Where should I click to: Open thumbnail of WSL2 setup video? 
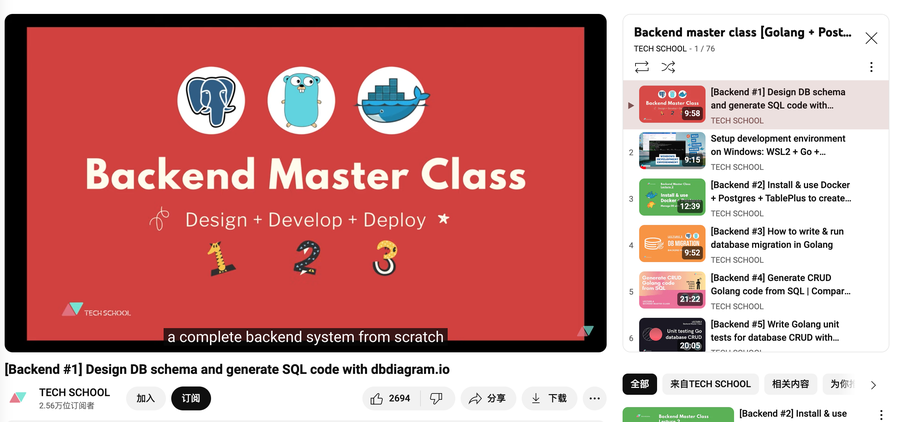[x=672, y=151]
